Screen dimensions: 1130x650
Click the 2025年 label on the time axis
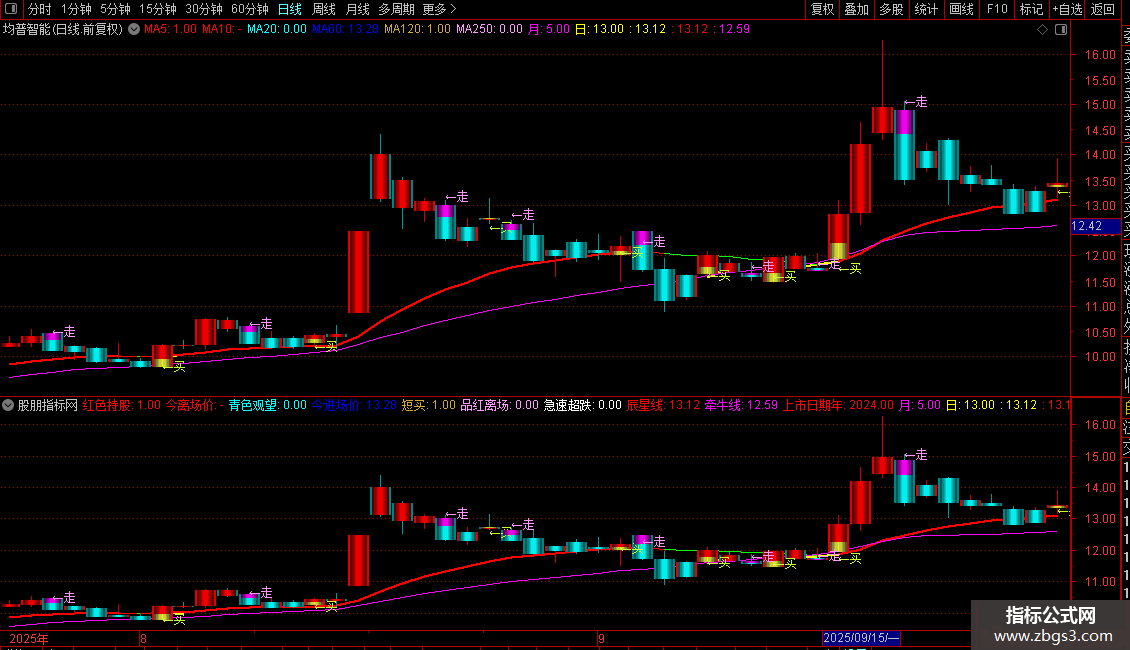(29, 638)
